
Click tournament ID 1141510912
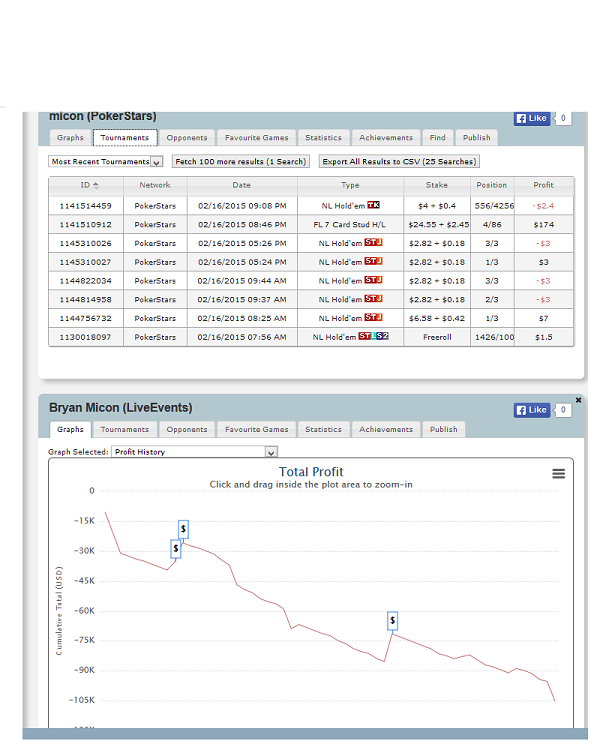85,225
